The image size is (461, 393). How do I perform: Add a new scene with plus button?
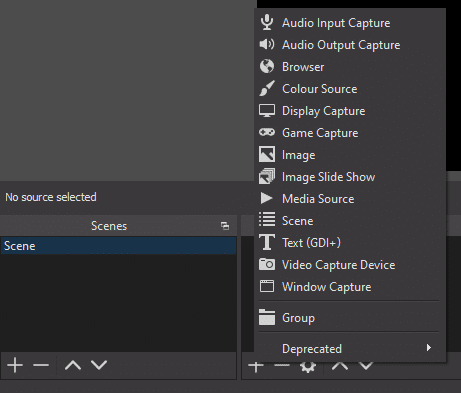[15, 365]
